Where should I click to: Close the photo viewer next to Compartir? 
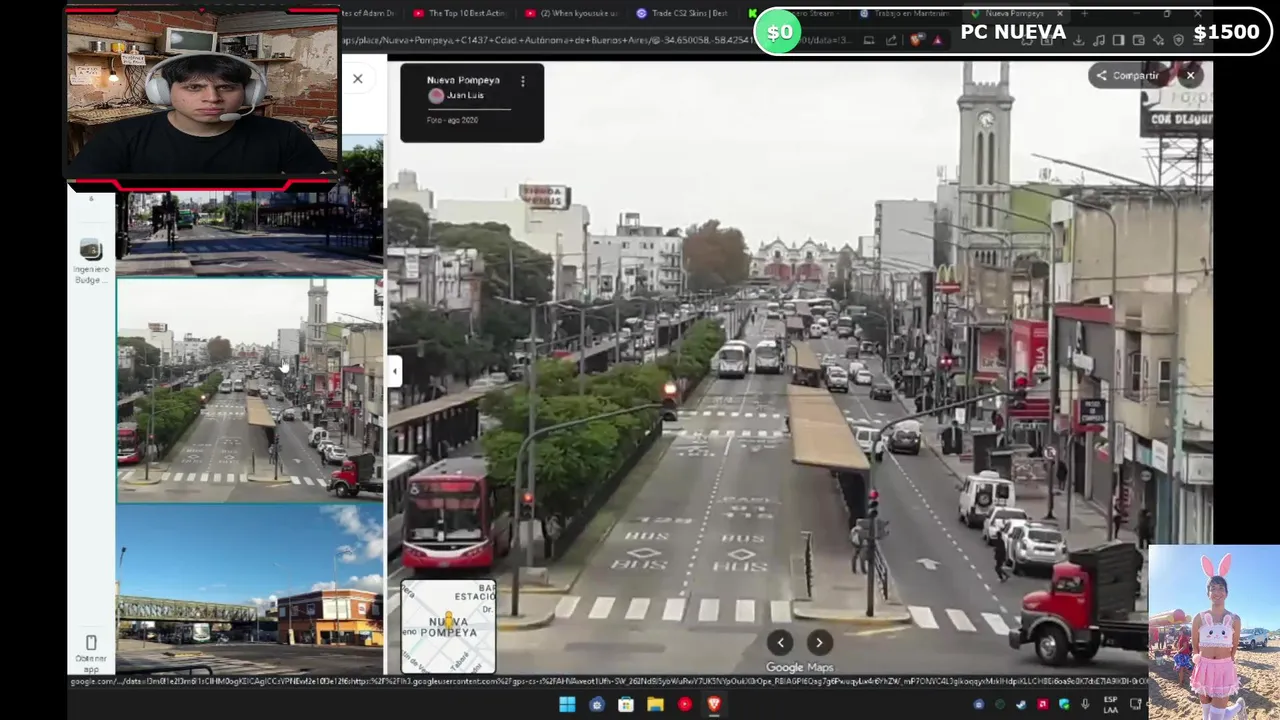coord(1190,75)
